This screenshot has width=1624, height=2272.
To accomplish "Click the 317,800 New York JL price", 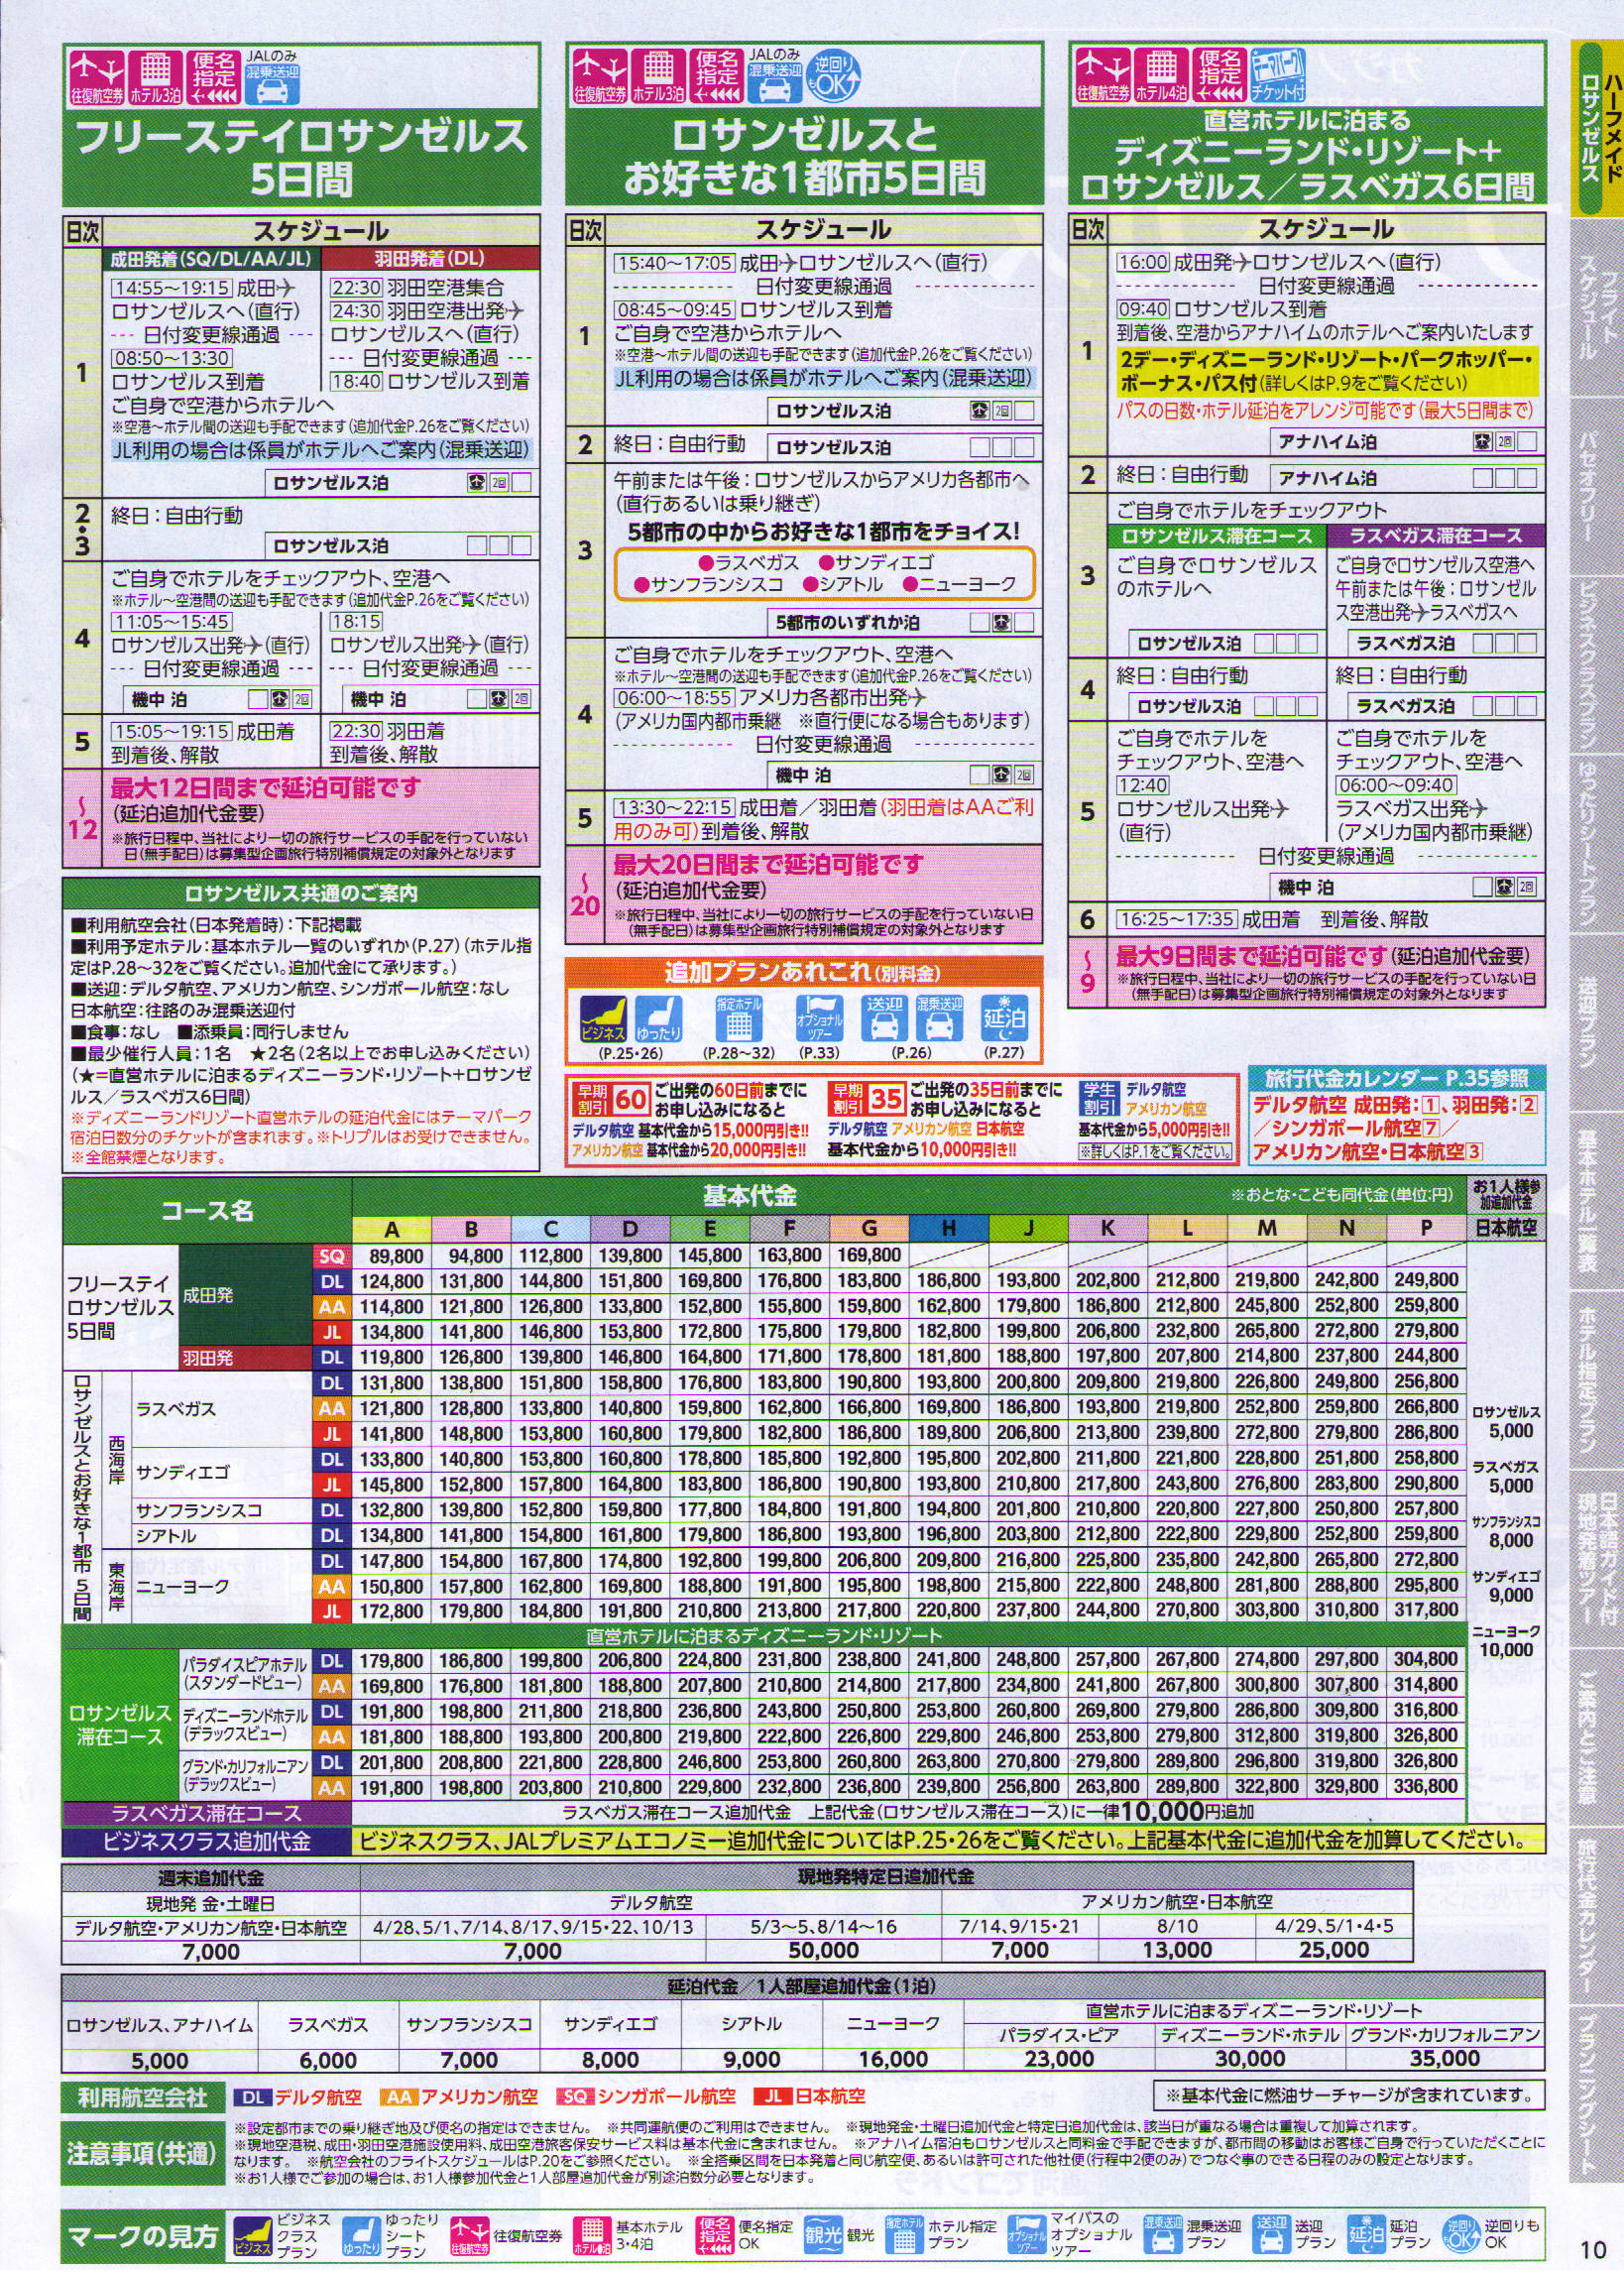I will tap(1426, 1611).
